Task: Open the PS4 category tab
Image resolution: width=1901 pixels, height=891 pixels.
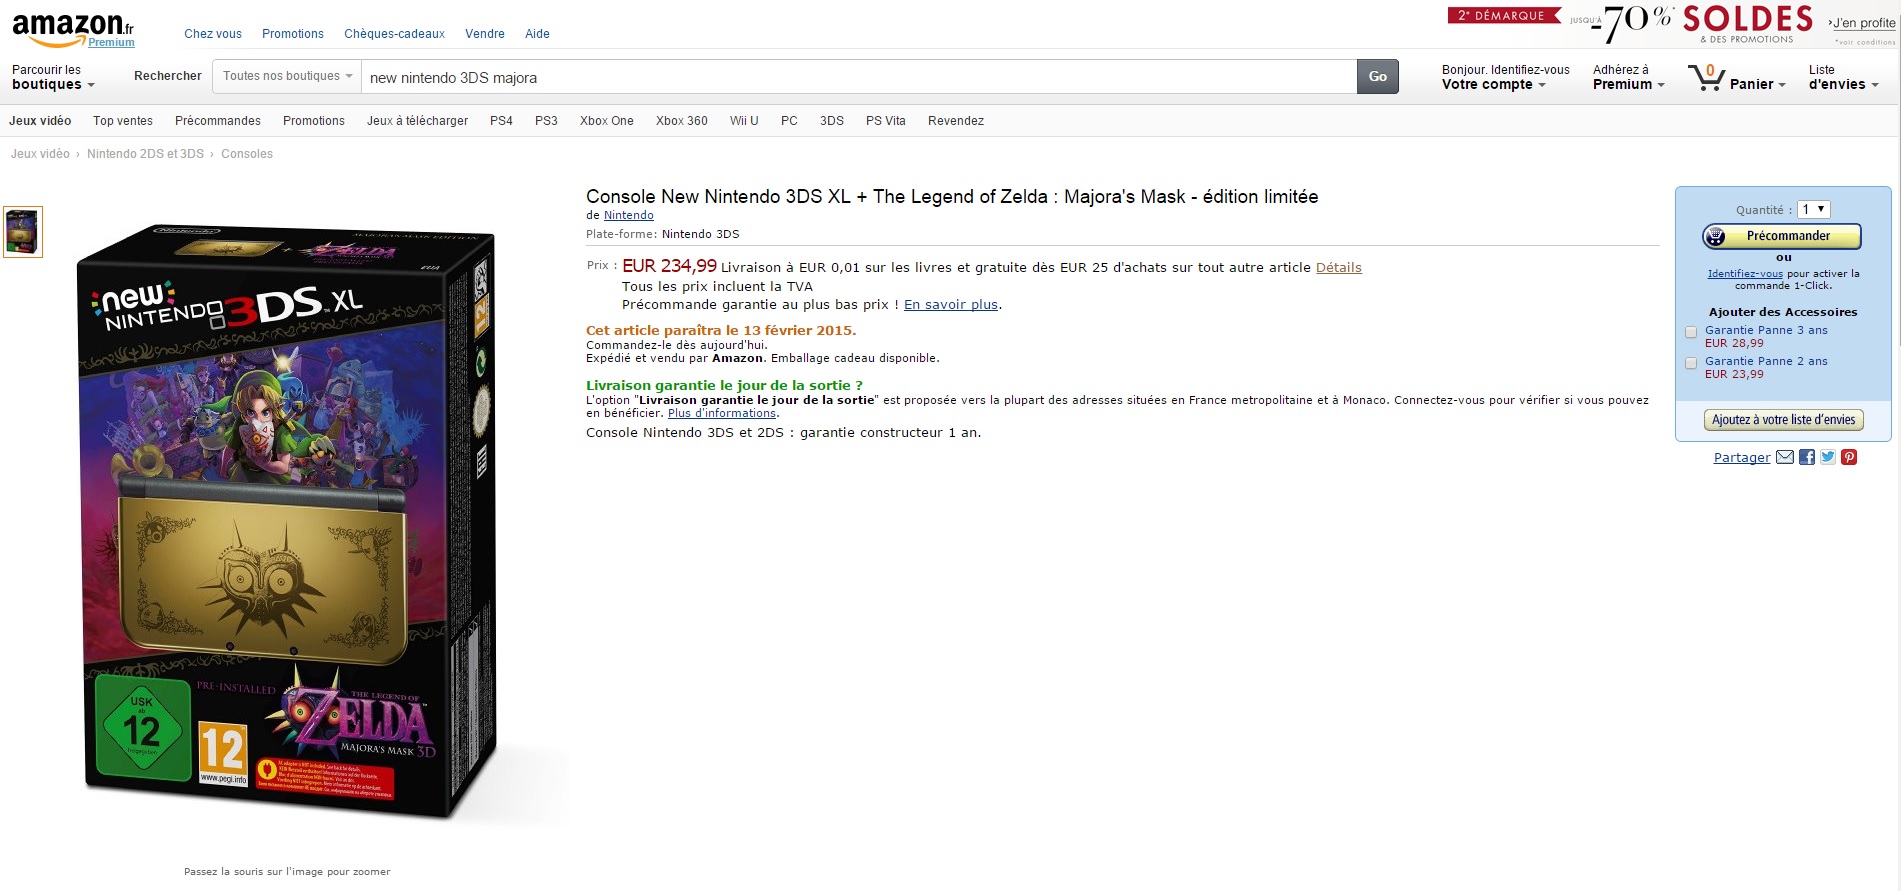Action: click(501, 121)
